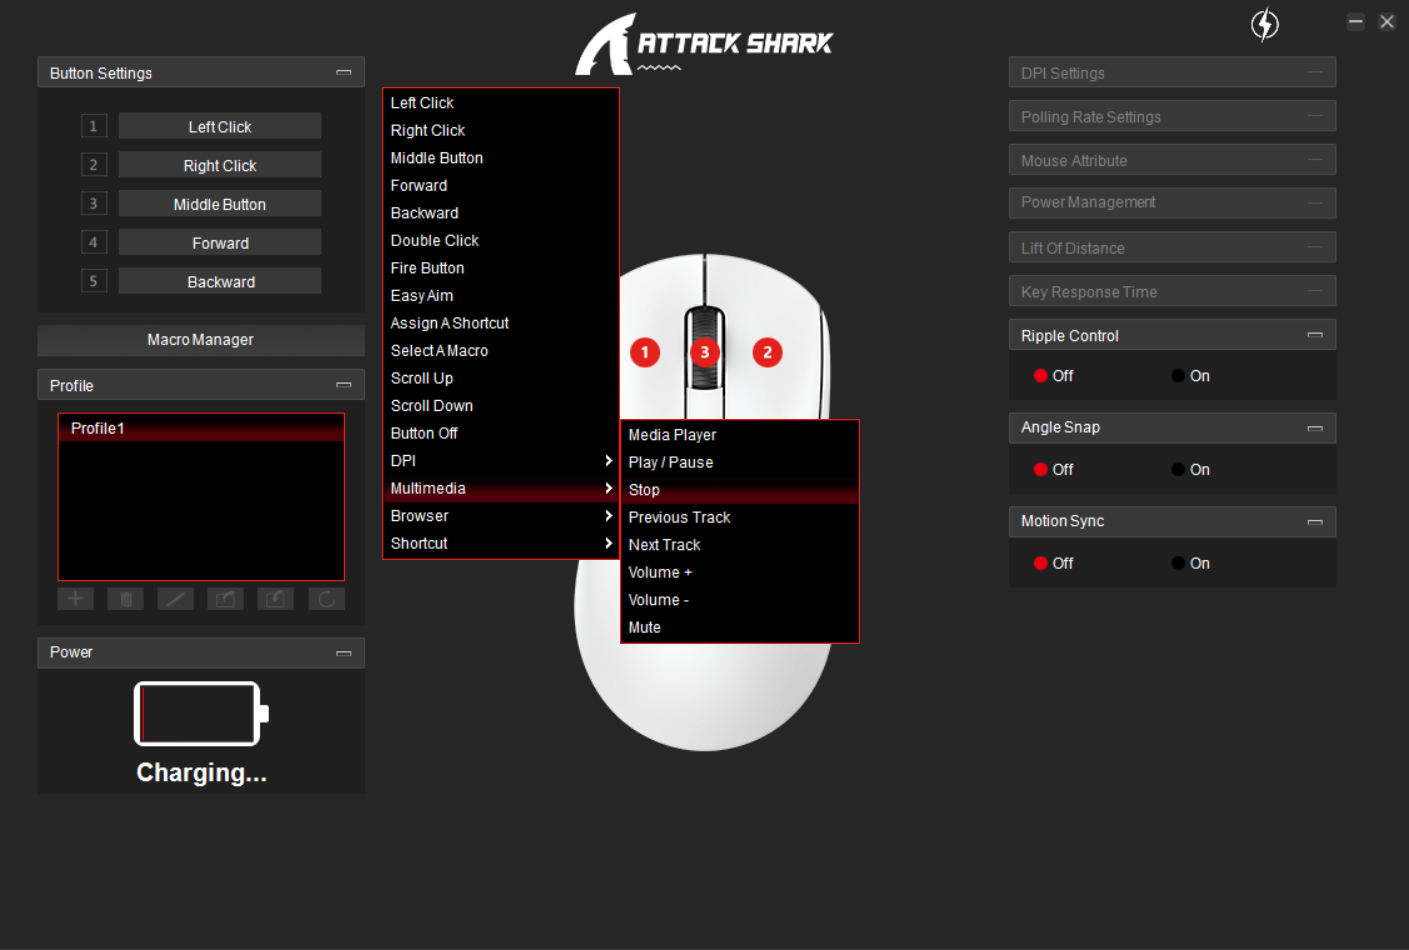This screenshot has width=1409, height=950.
Task: Pick Scroll Down from the menu
Action: pos(501,406)
